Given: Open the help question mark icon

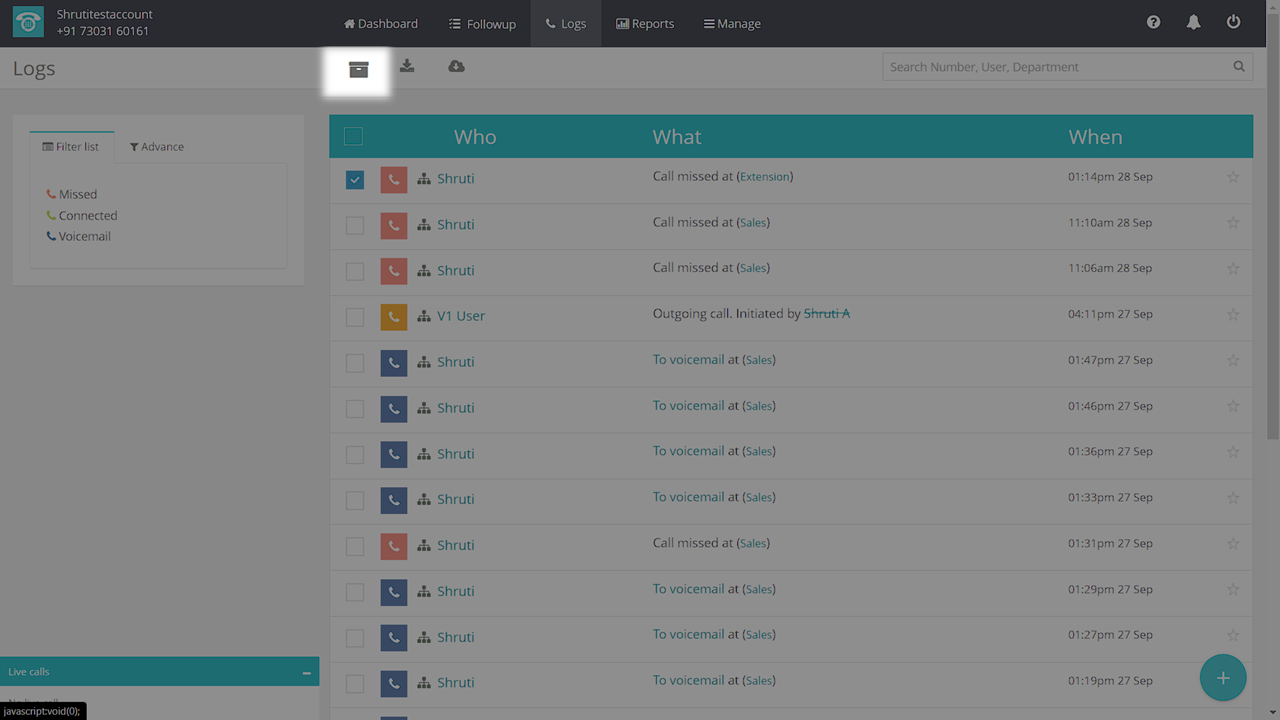Looking at the screenshot, I should 1153,22.
